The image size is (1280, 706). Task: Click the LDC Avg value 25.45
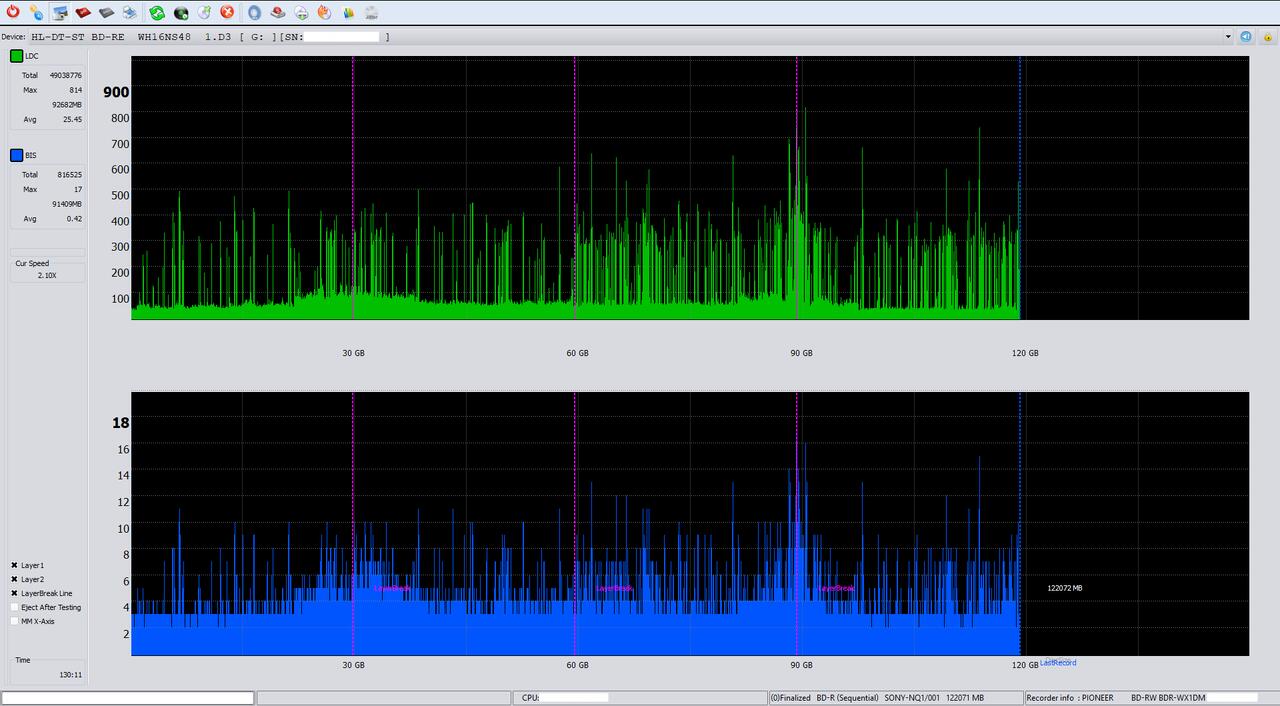click(72, 119)
